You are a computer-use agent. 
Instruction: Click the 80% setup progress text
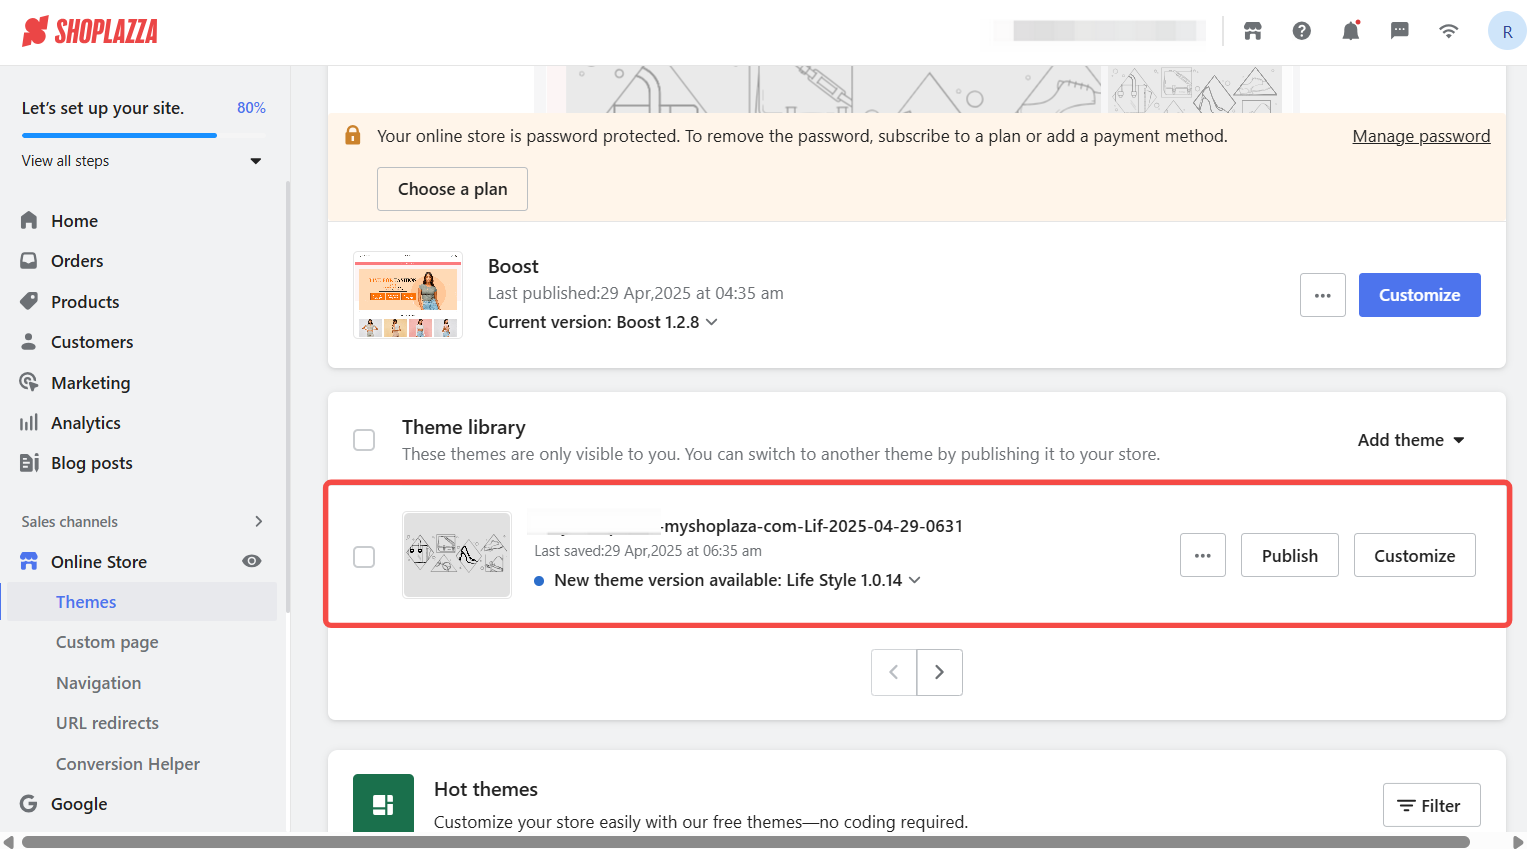251,108
